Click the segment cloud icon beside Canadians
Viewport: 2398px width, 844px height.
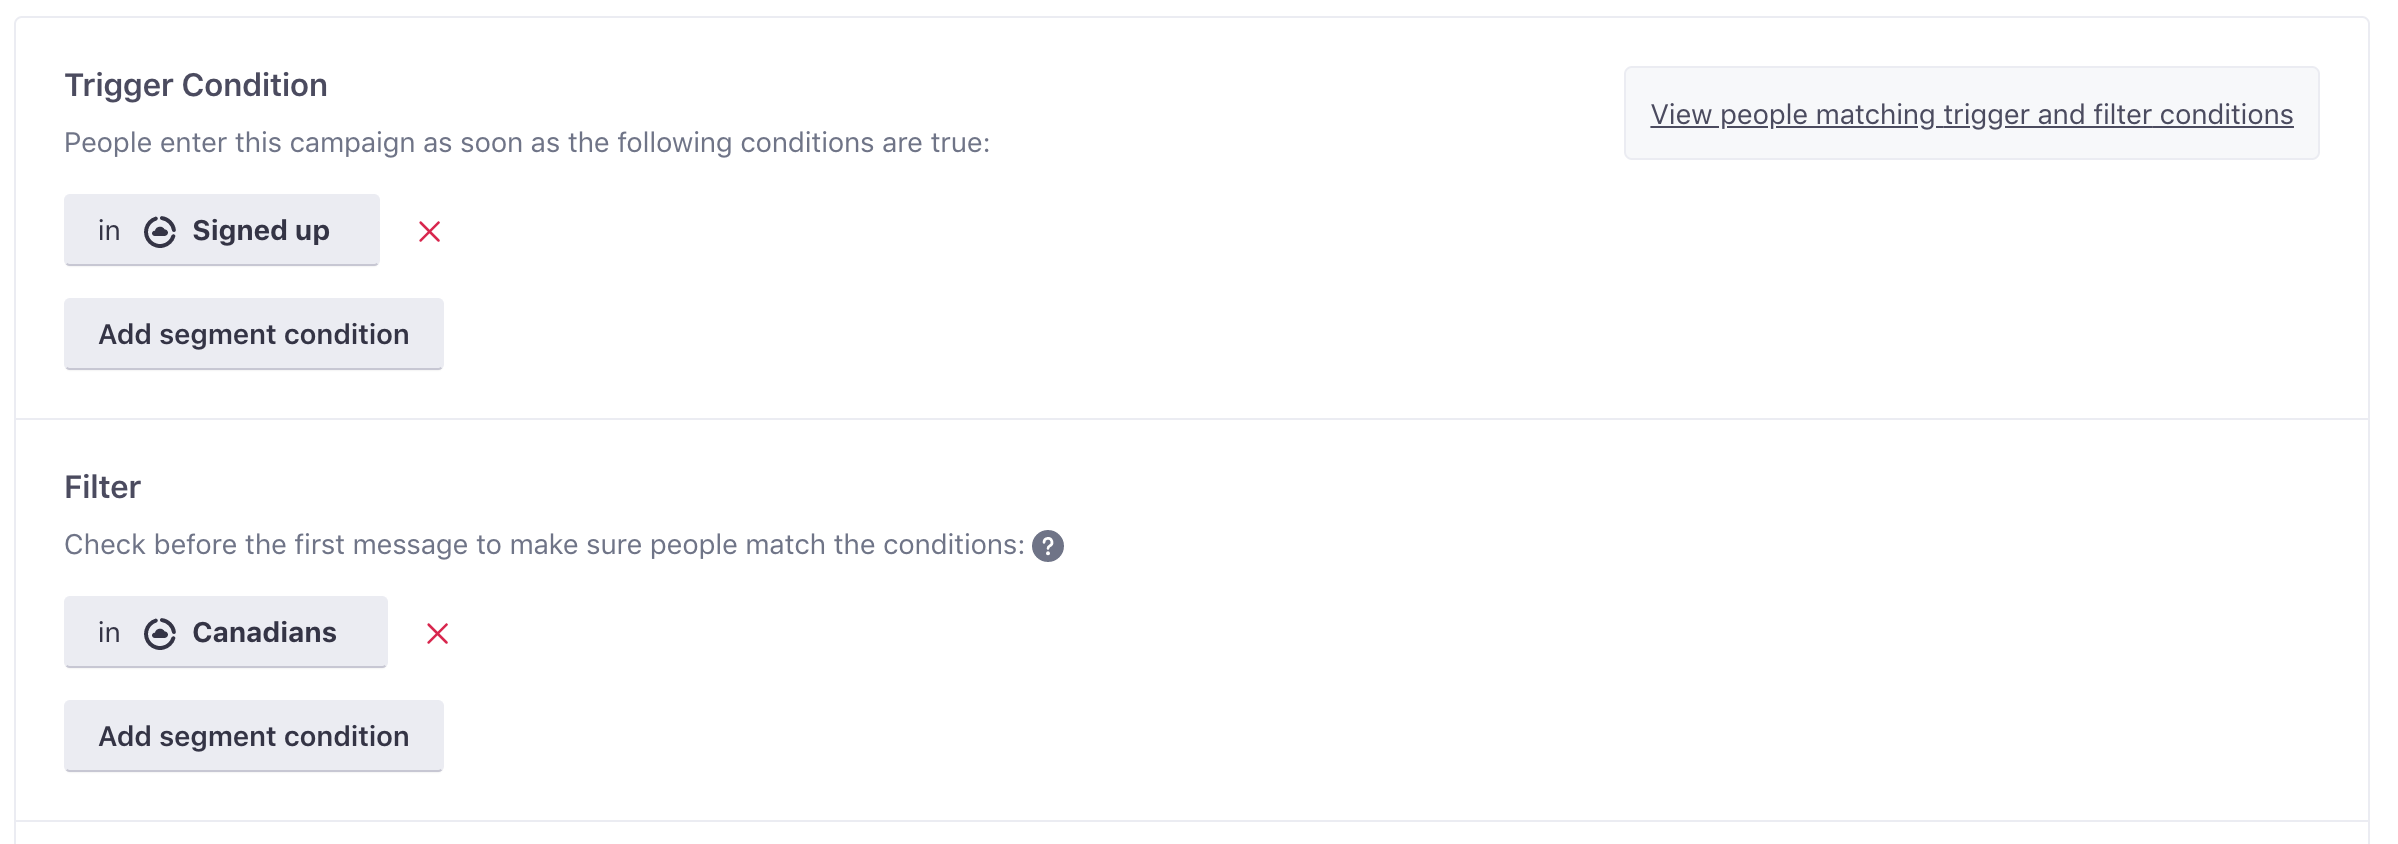point(162,632)
